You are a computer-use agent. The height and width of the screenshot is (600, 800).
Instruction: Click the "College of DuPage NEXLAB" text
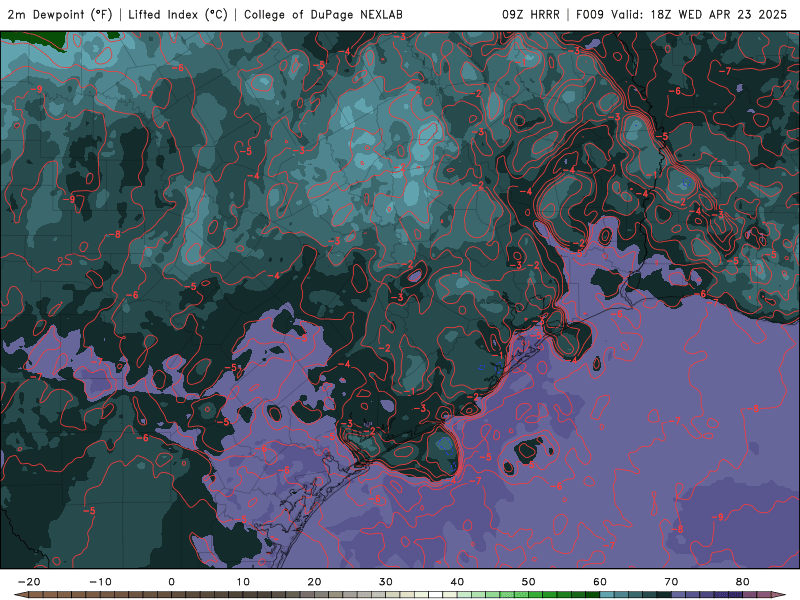323,14
